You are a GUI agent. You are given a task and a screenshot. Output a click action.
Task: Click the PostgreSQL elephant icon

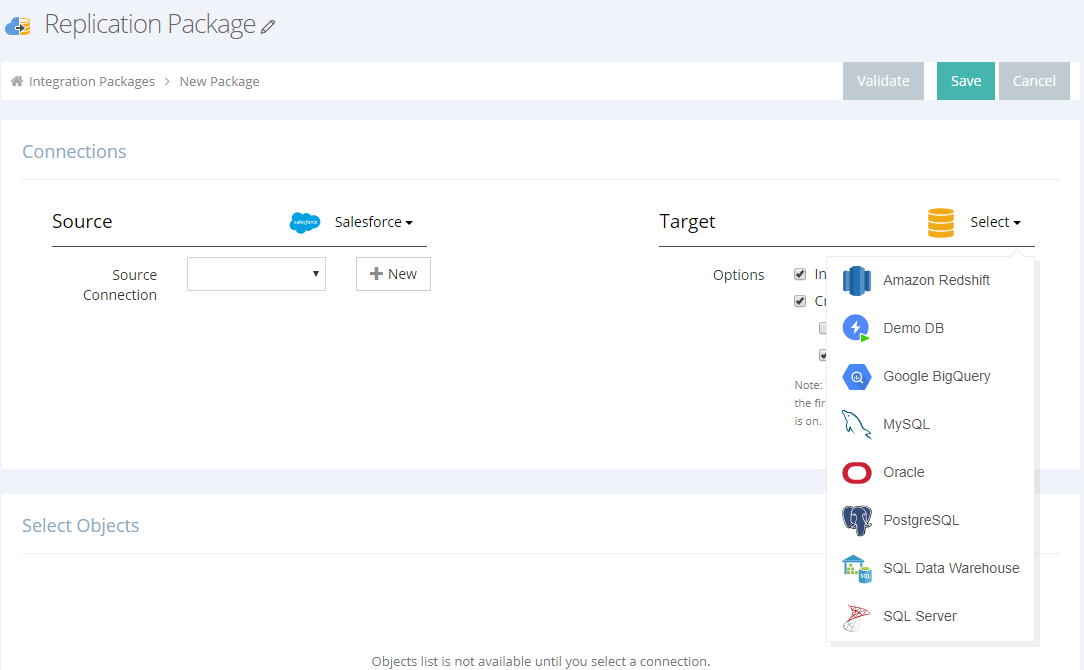pos(857,520)
